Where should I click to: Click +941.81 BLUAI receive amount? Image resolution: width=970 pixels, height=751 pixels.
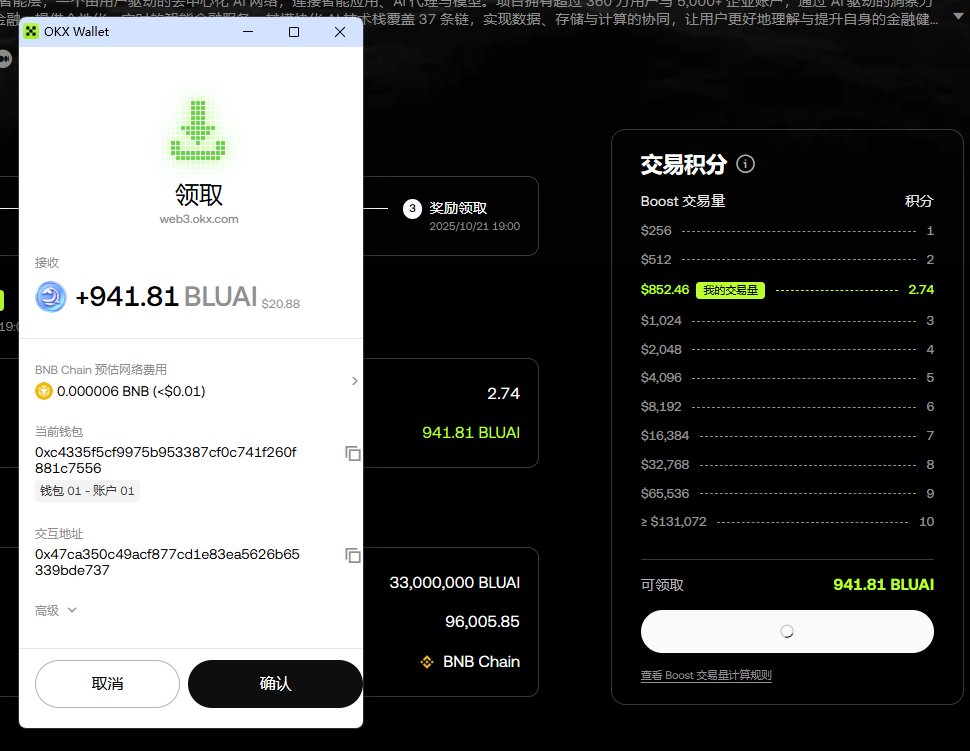tap(166, 297)
